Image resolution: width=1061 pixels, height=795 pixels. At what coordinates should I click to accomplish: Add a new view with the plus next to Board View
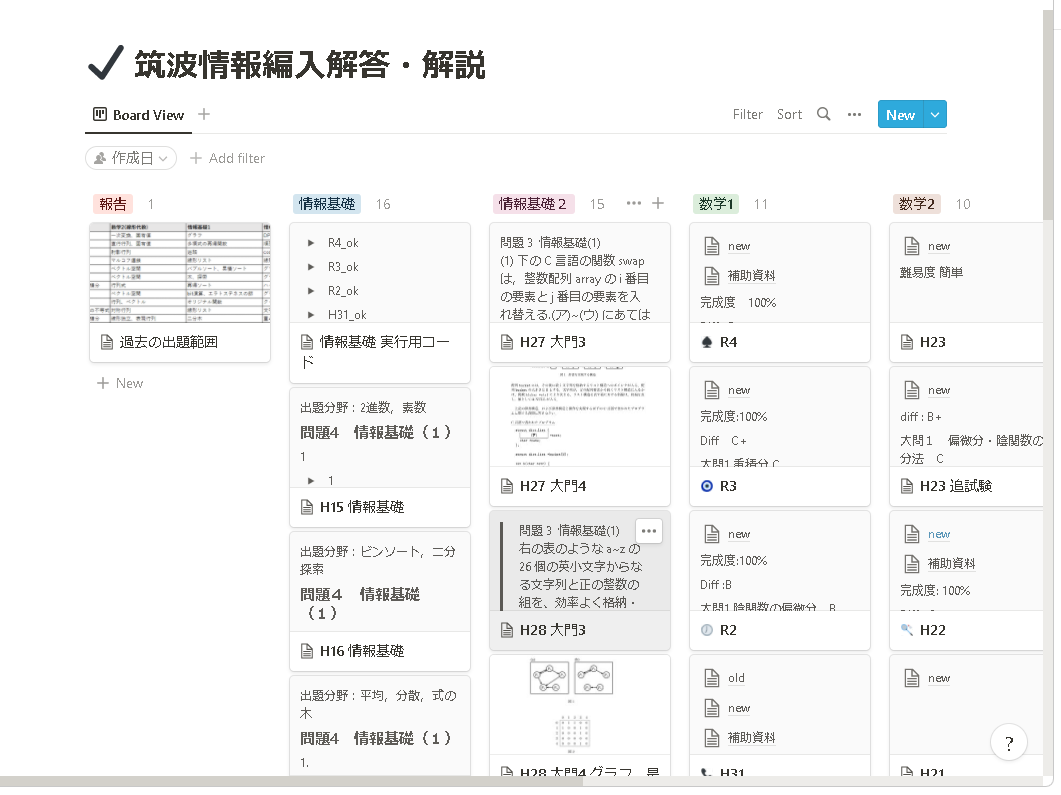(203, 114)
